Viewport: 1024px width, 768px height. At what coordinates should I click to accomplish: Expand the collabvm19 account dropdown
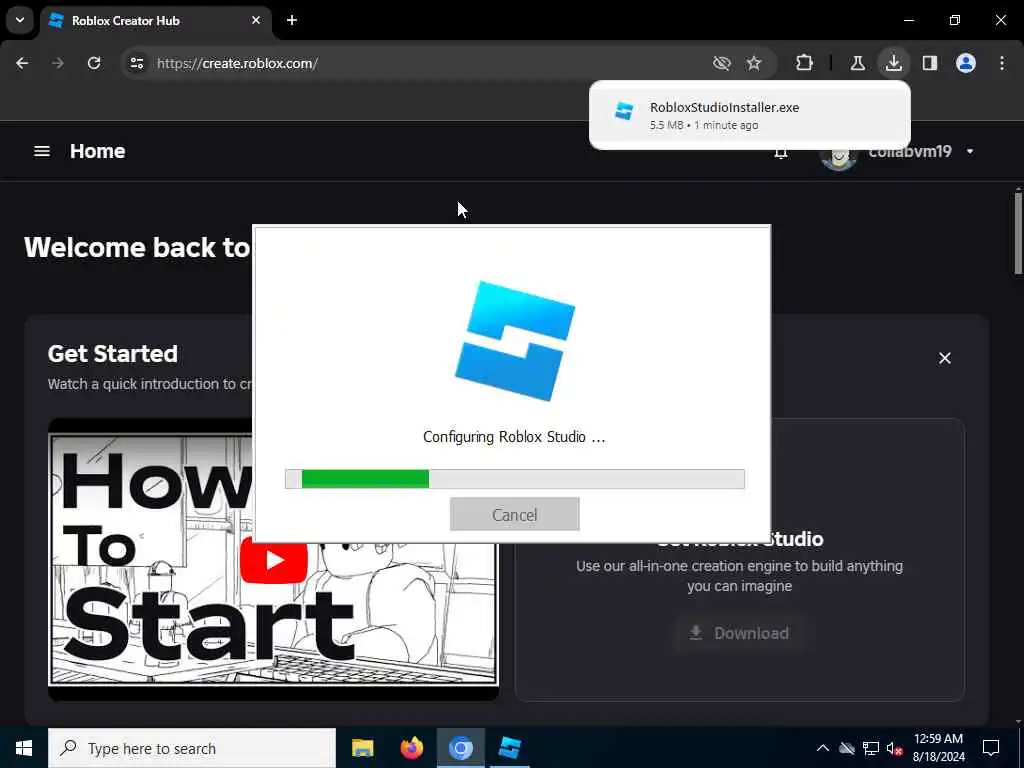point(970,152)
